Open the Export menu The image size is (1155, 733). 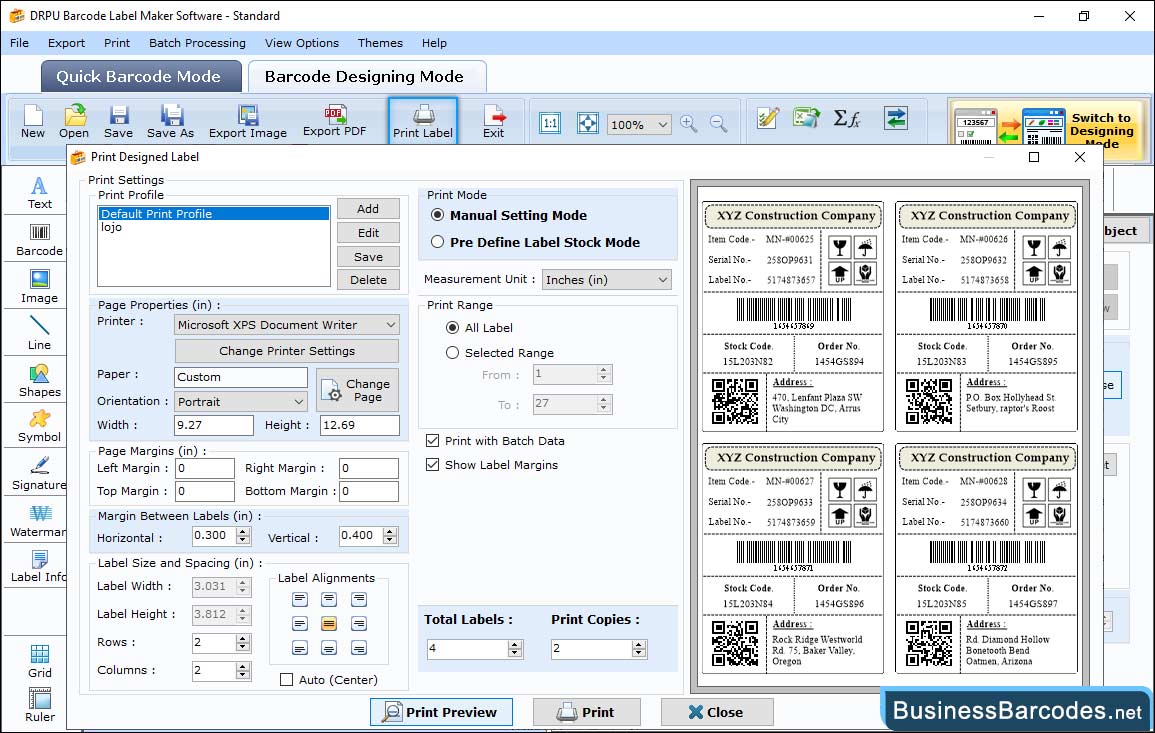pyautogui.click(x=66, y=43)
